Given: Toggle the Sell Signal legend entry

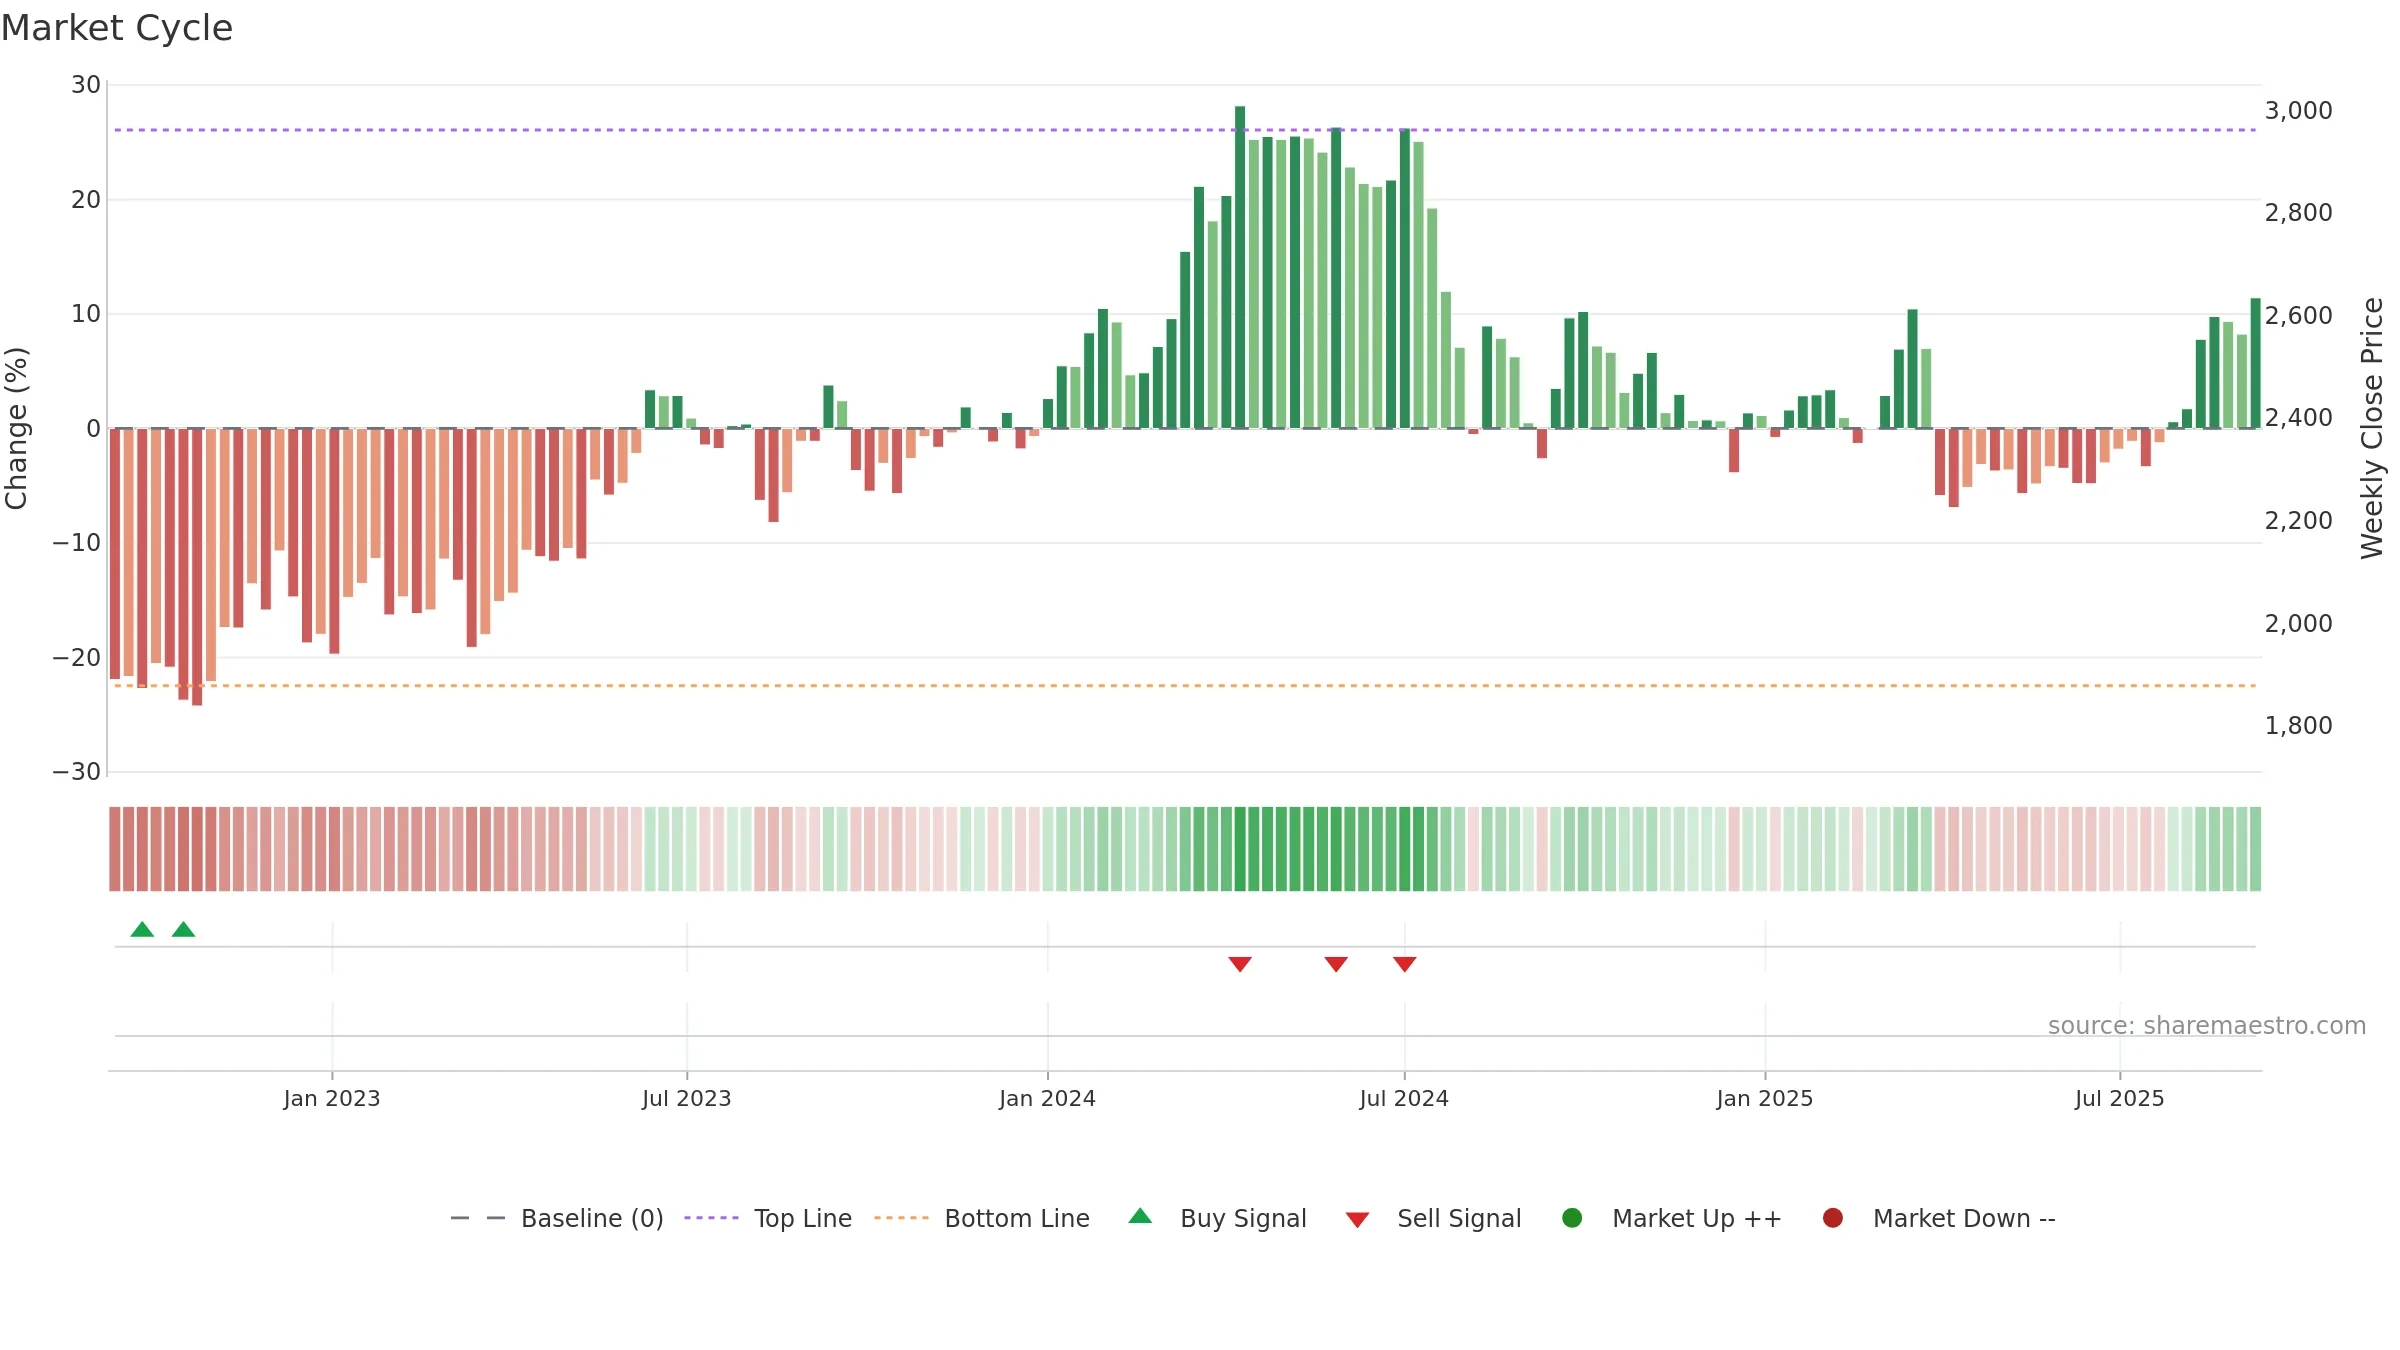Looking at the screenshot, I should click(x=1433, y=1218).
